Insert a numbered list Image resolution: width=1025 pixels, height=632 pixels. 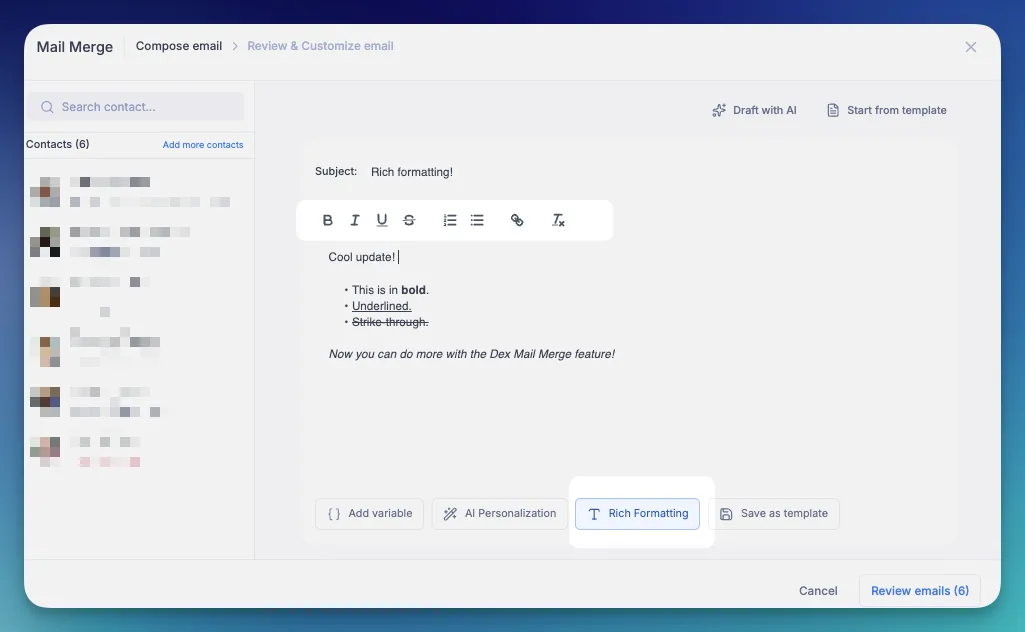pyautogui.click(x=450, y=220)
